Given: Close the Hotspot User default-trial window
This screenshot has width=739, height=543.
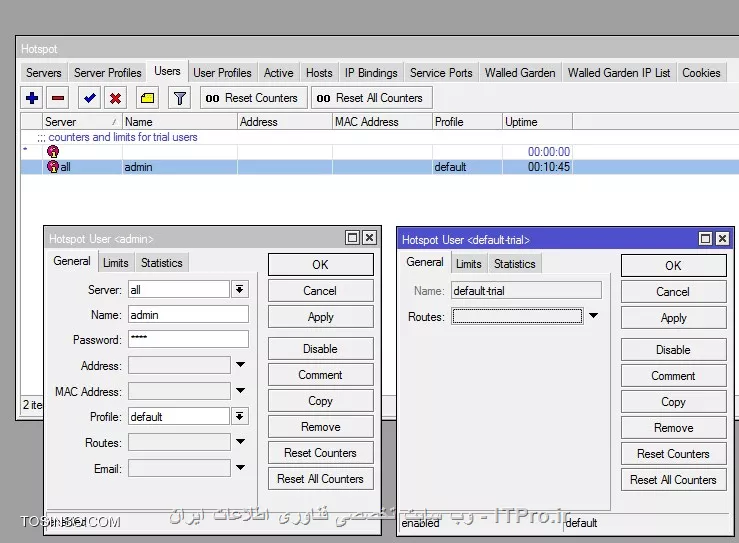Looking at the screenshot, I should point(722,239).
